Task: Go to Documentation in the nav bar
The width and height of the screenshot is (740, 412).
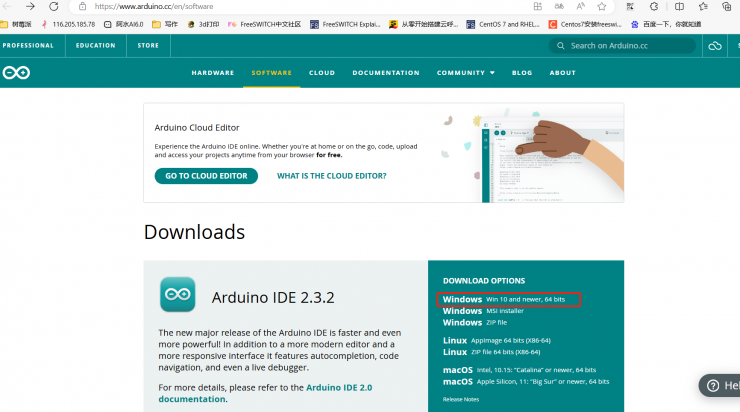Action: coord(386,73)
